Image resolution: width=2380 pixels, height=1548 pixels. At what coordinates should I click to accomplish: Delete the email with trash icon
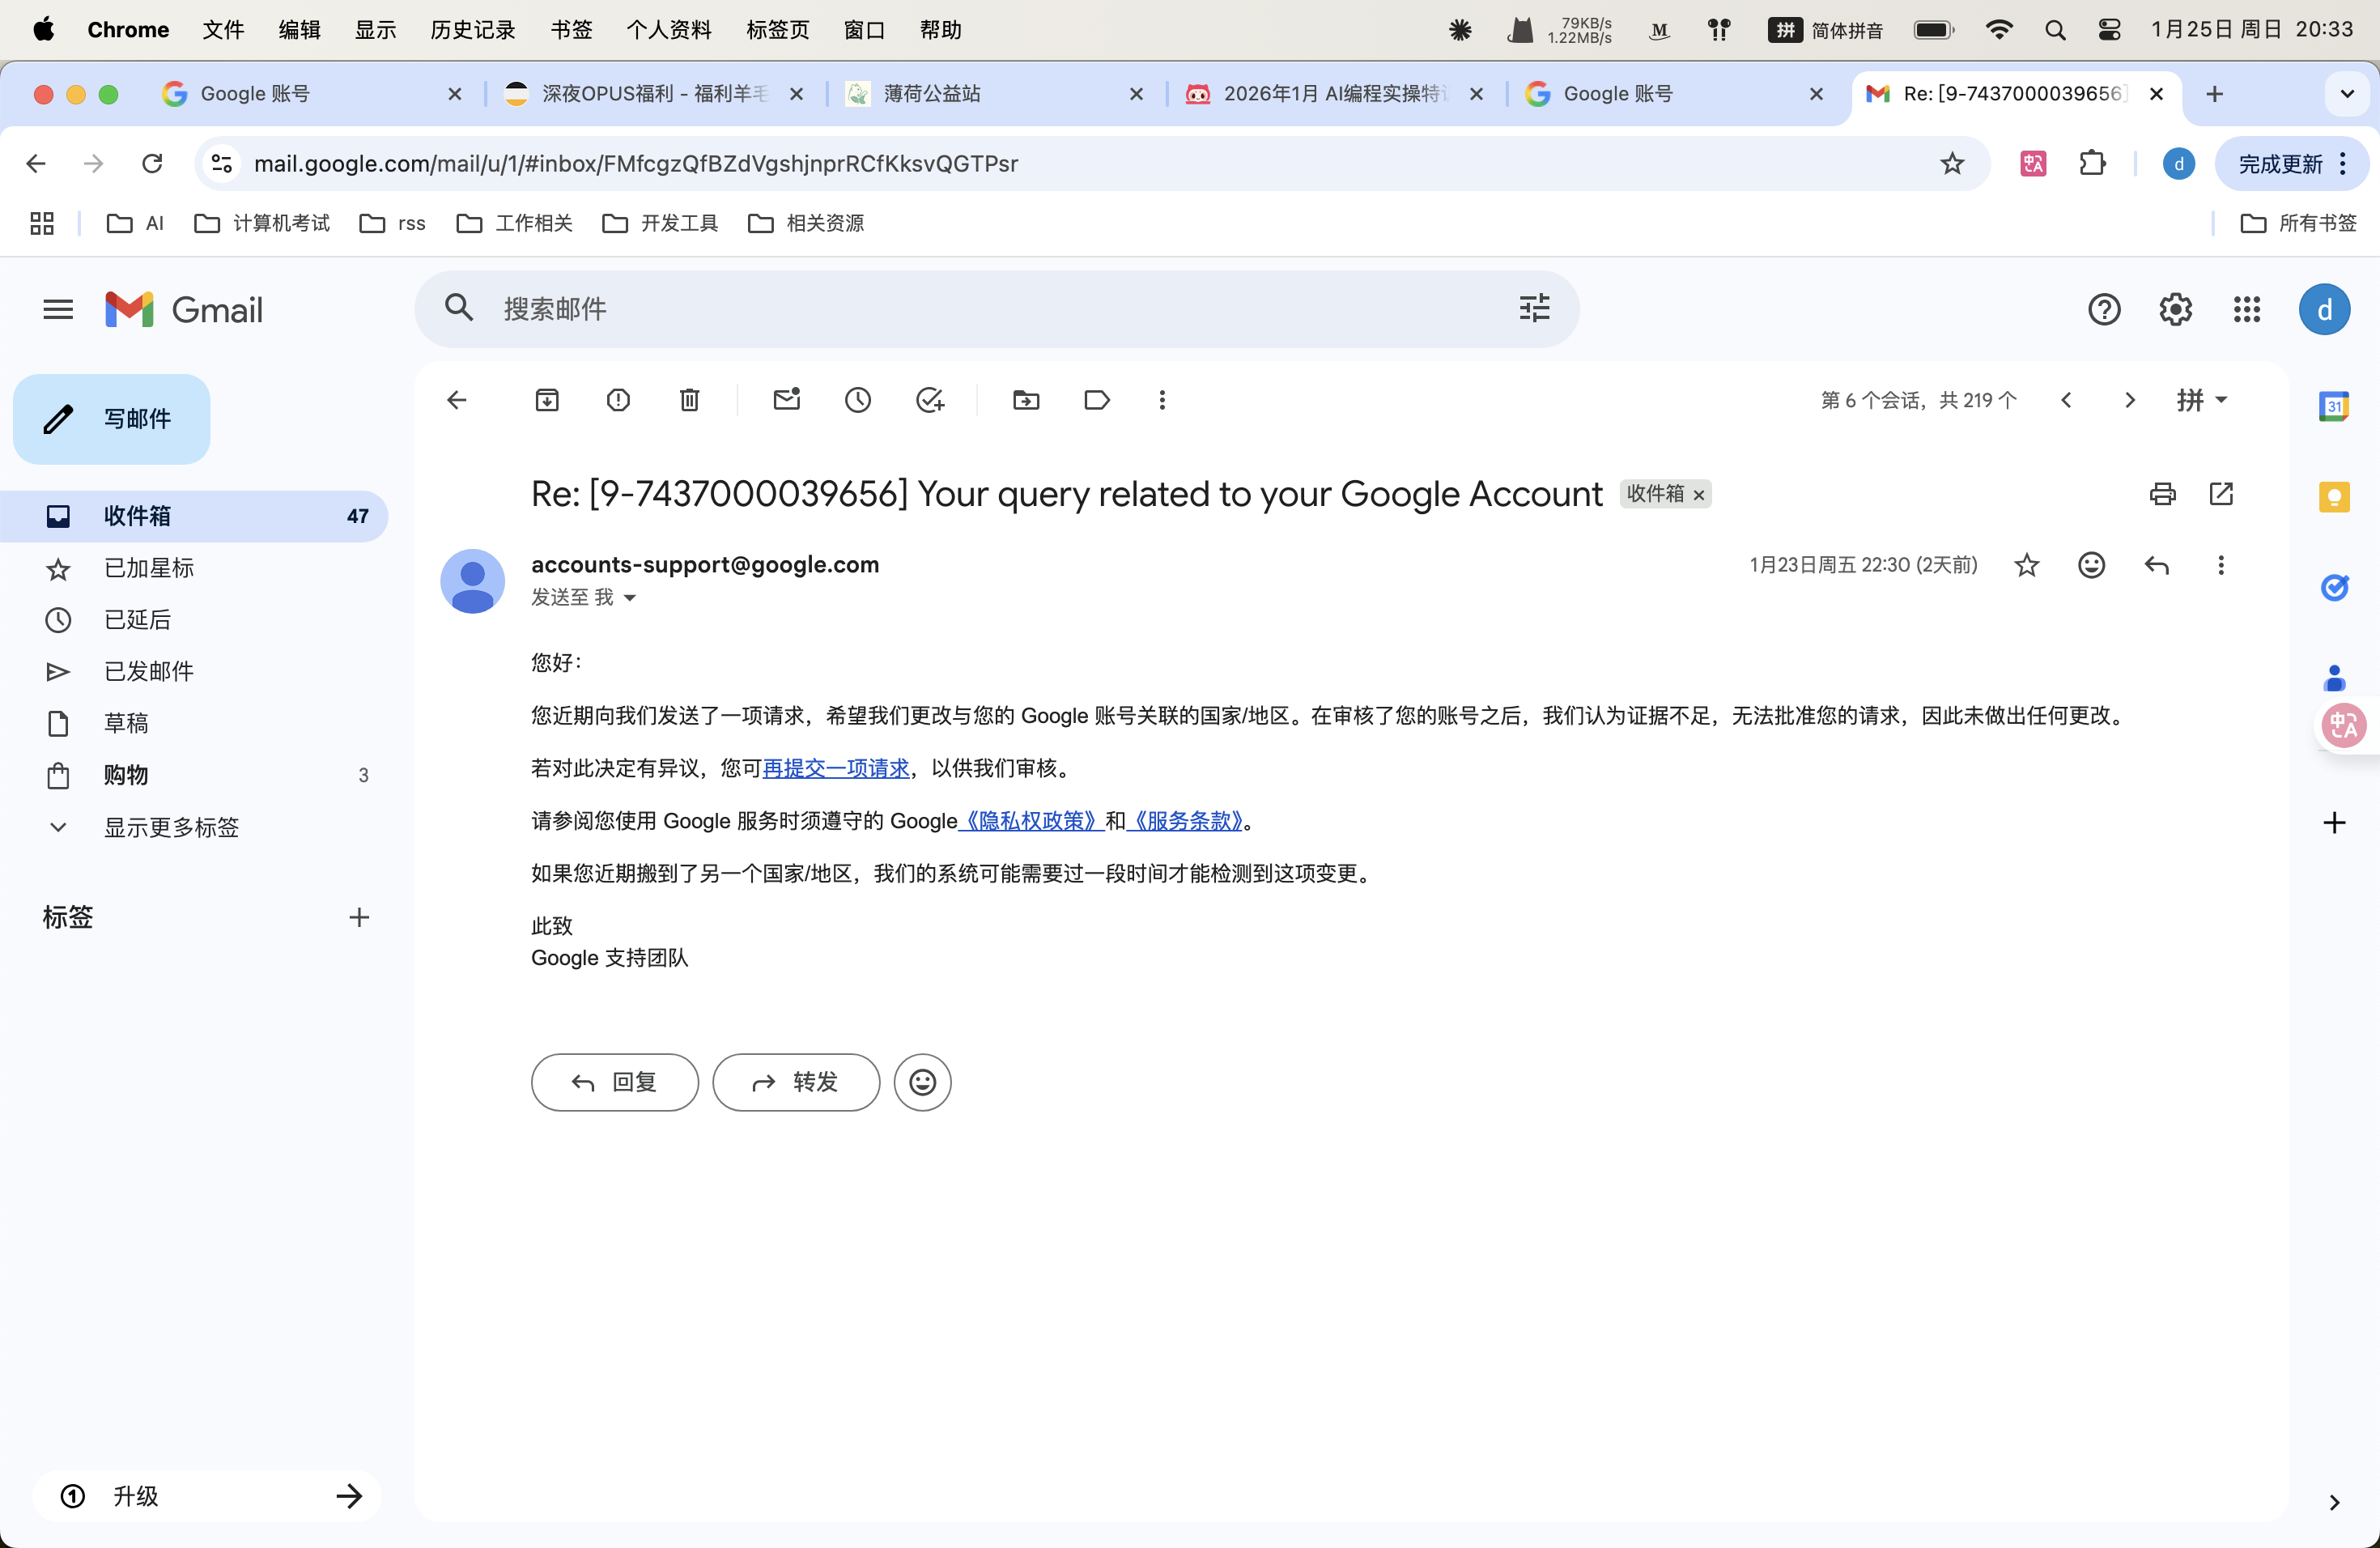click(x=689, y=400)
